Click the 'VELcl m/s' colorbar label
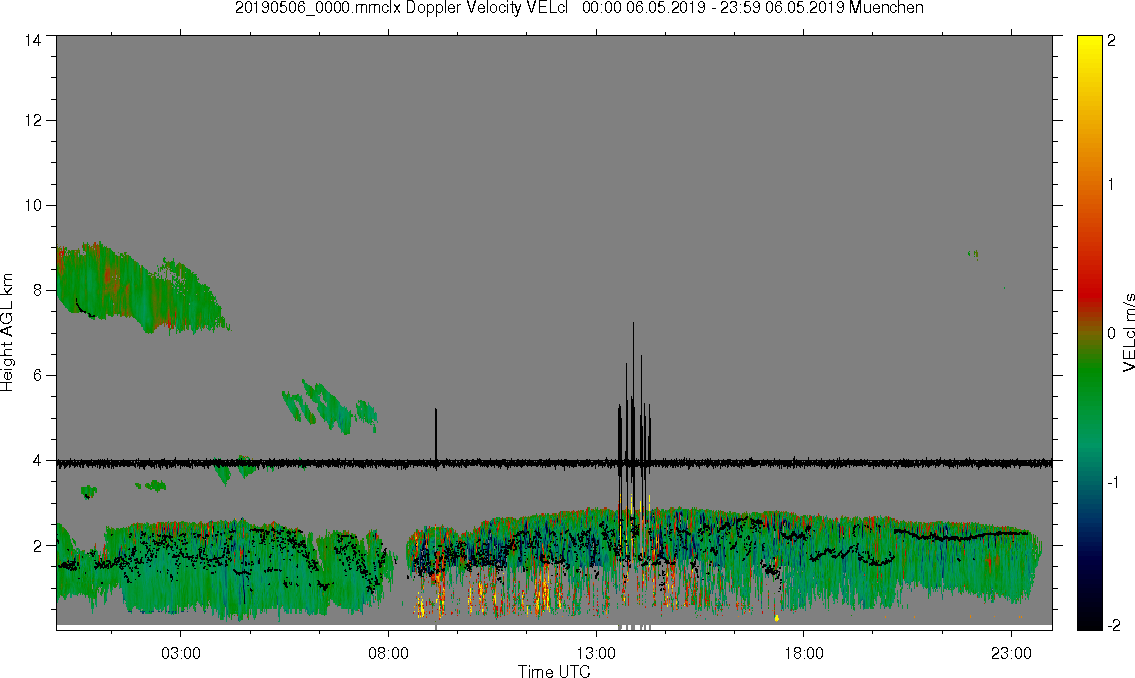This screenshot has height=678, width=1135. [x=1128, y=333]
